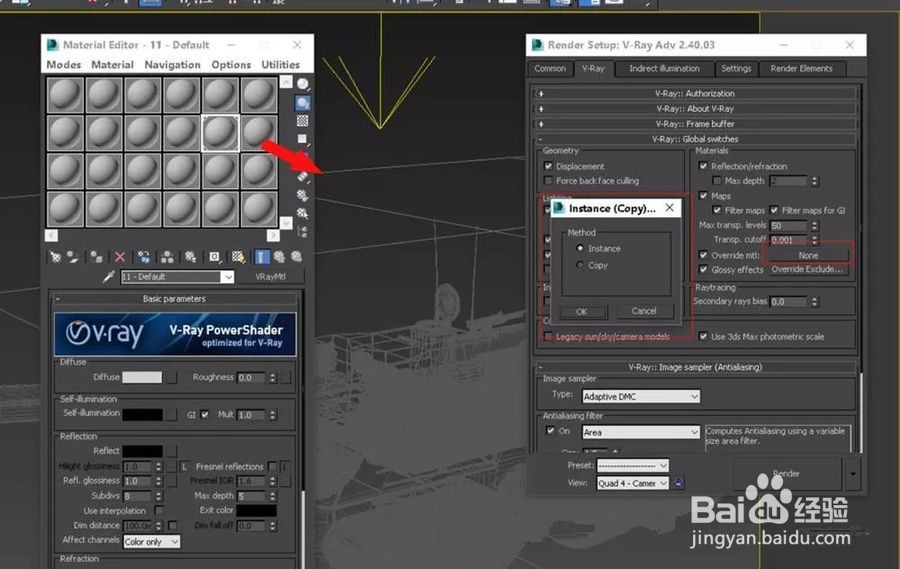The height and width of the screenshot is (569, 900).
Task: Open material name dropdown 11 - Default
Action: [x=228, y=277]
